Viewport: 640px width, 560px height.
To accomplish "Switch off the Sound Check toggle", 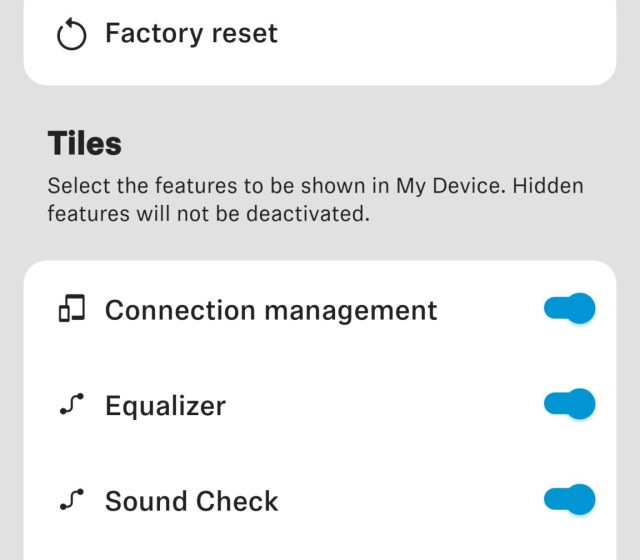I will (570, 499).
